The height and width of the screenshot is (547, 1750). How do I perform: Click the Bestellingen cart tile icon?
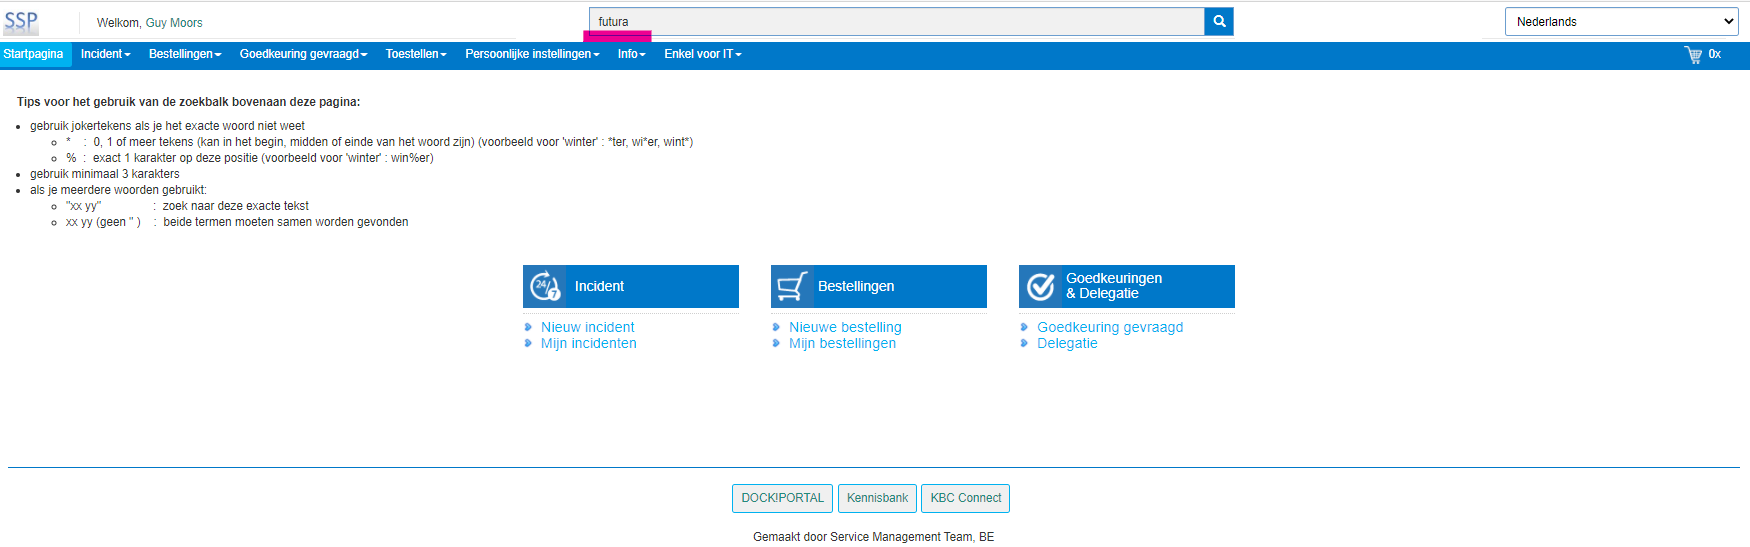point(792,287)
